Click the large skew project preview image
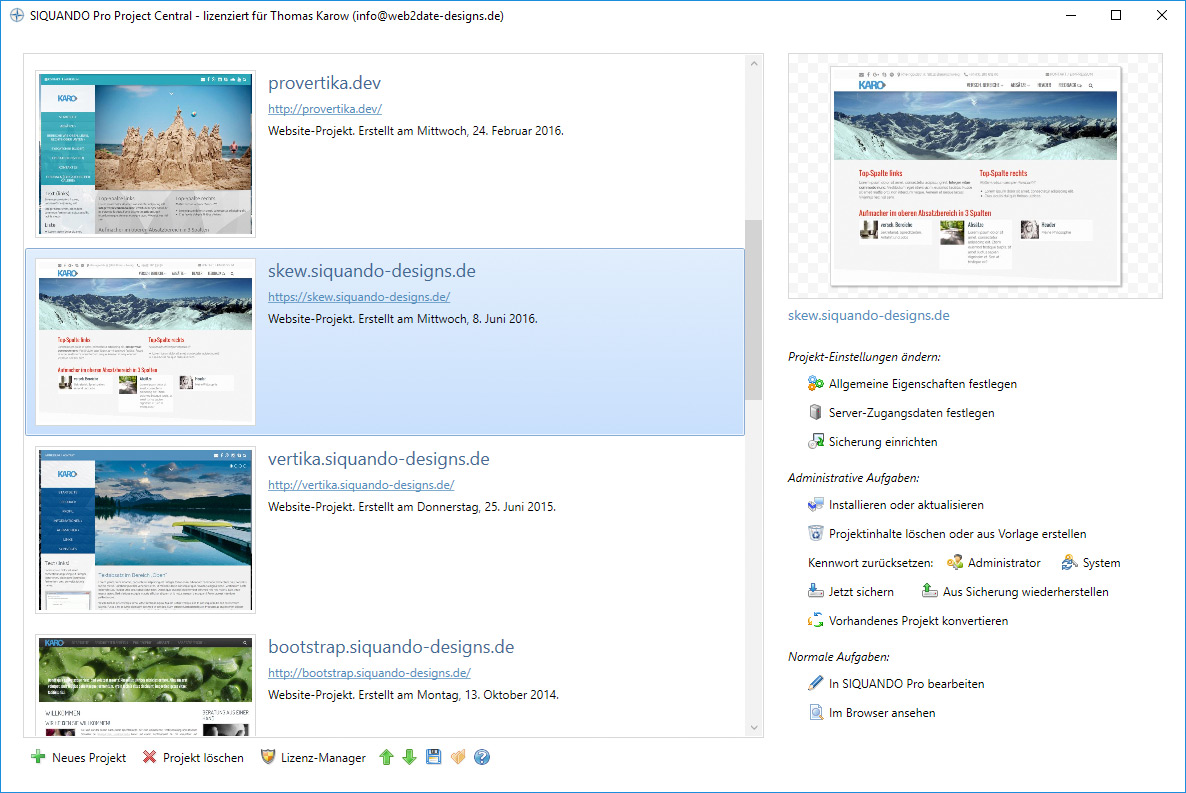 click(975, 176)
